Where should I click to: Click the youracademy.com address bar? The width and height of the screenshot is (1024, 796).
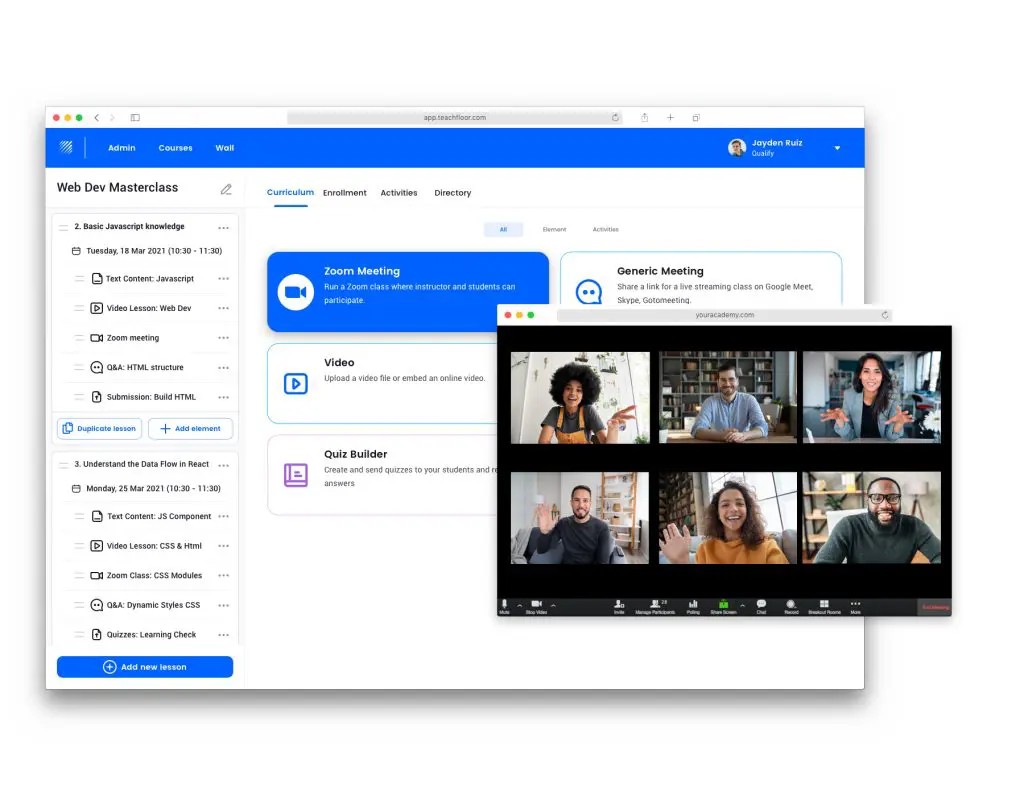(x=724, y=315)
